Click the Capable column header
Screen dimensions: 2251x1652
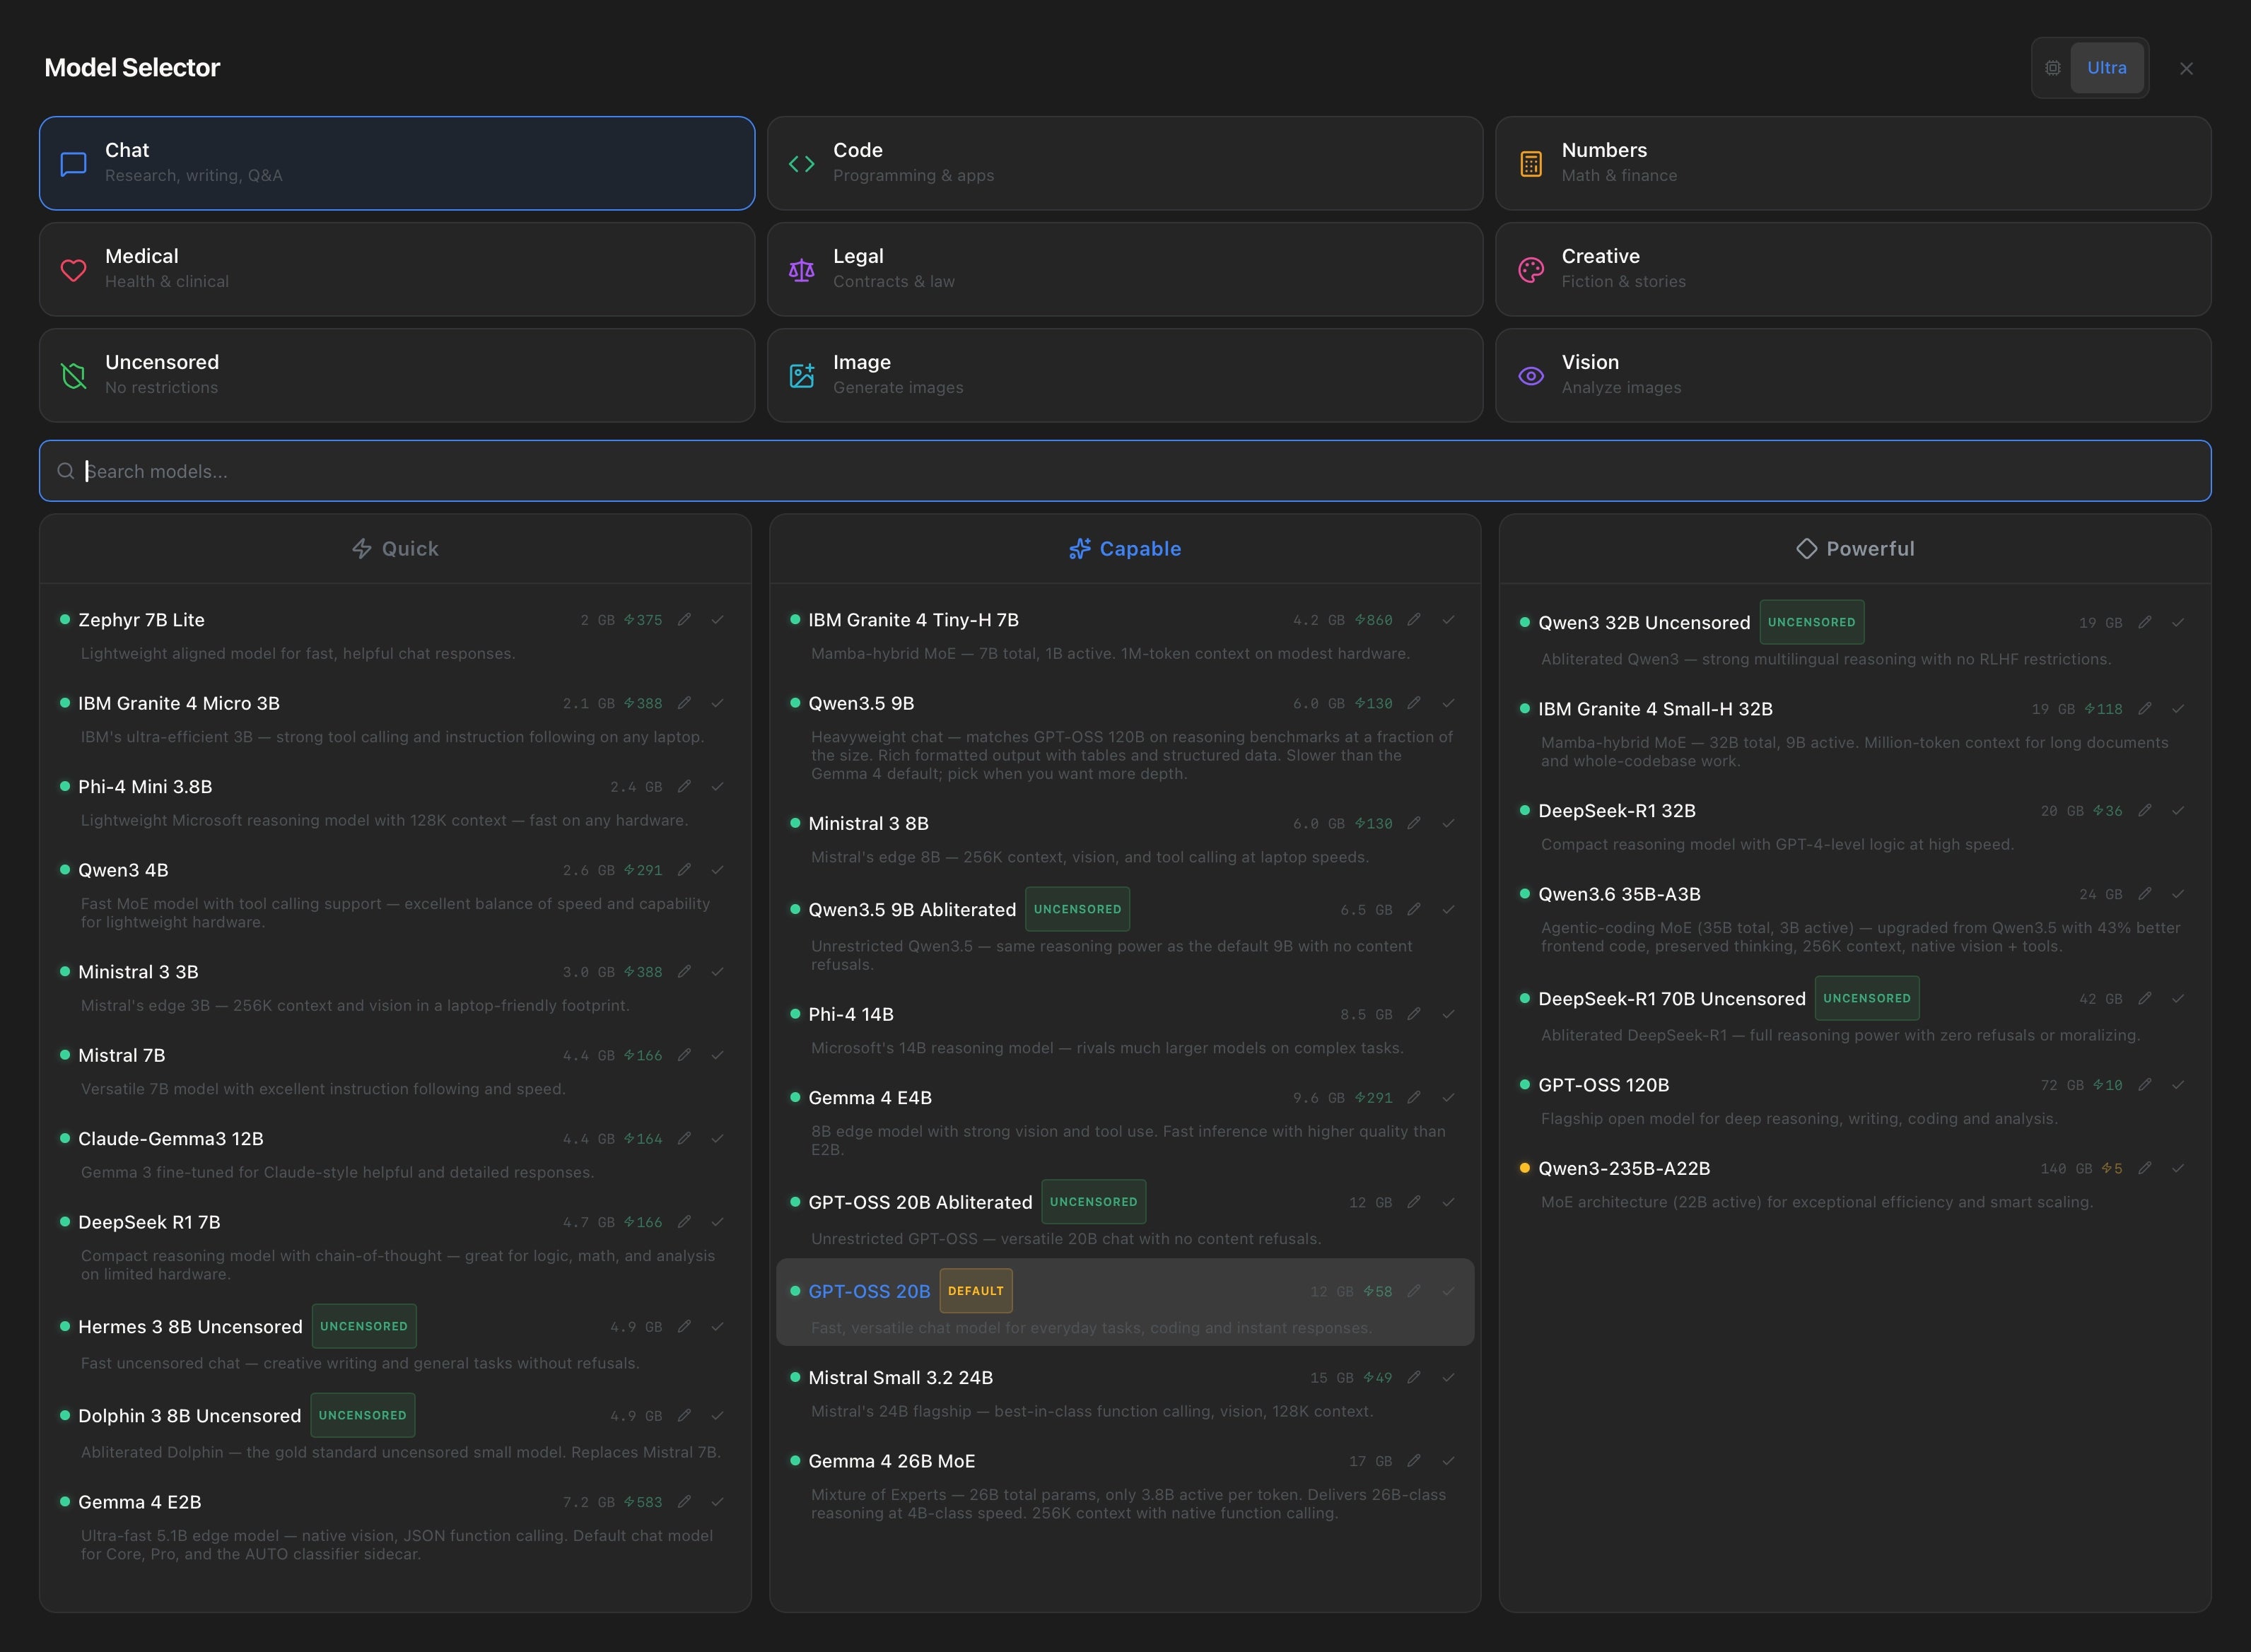1125,549
